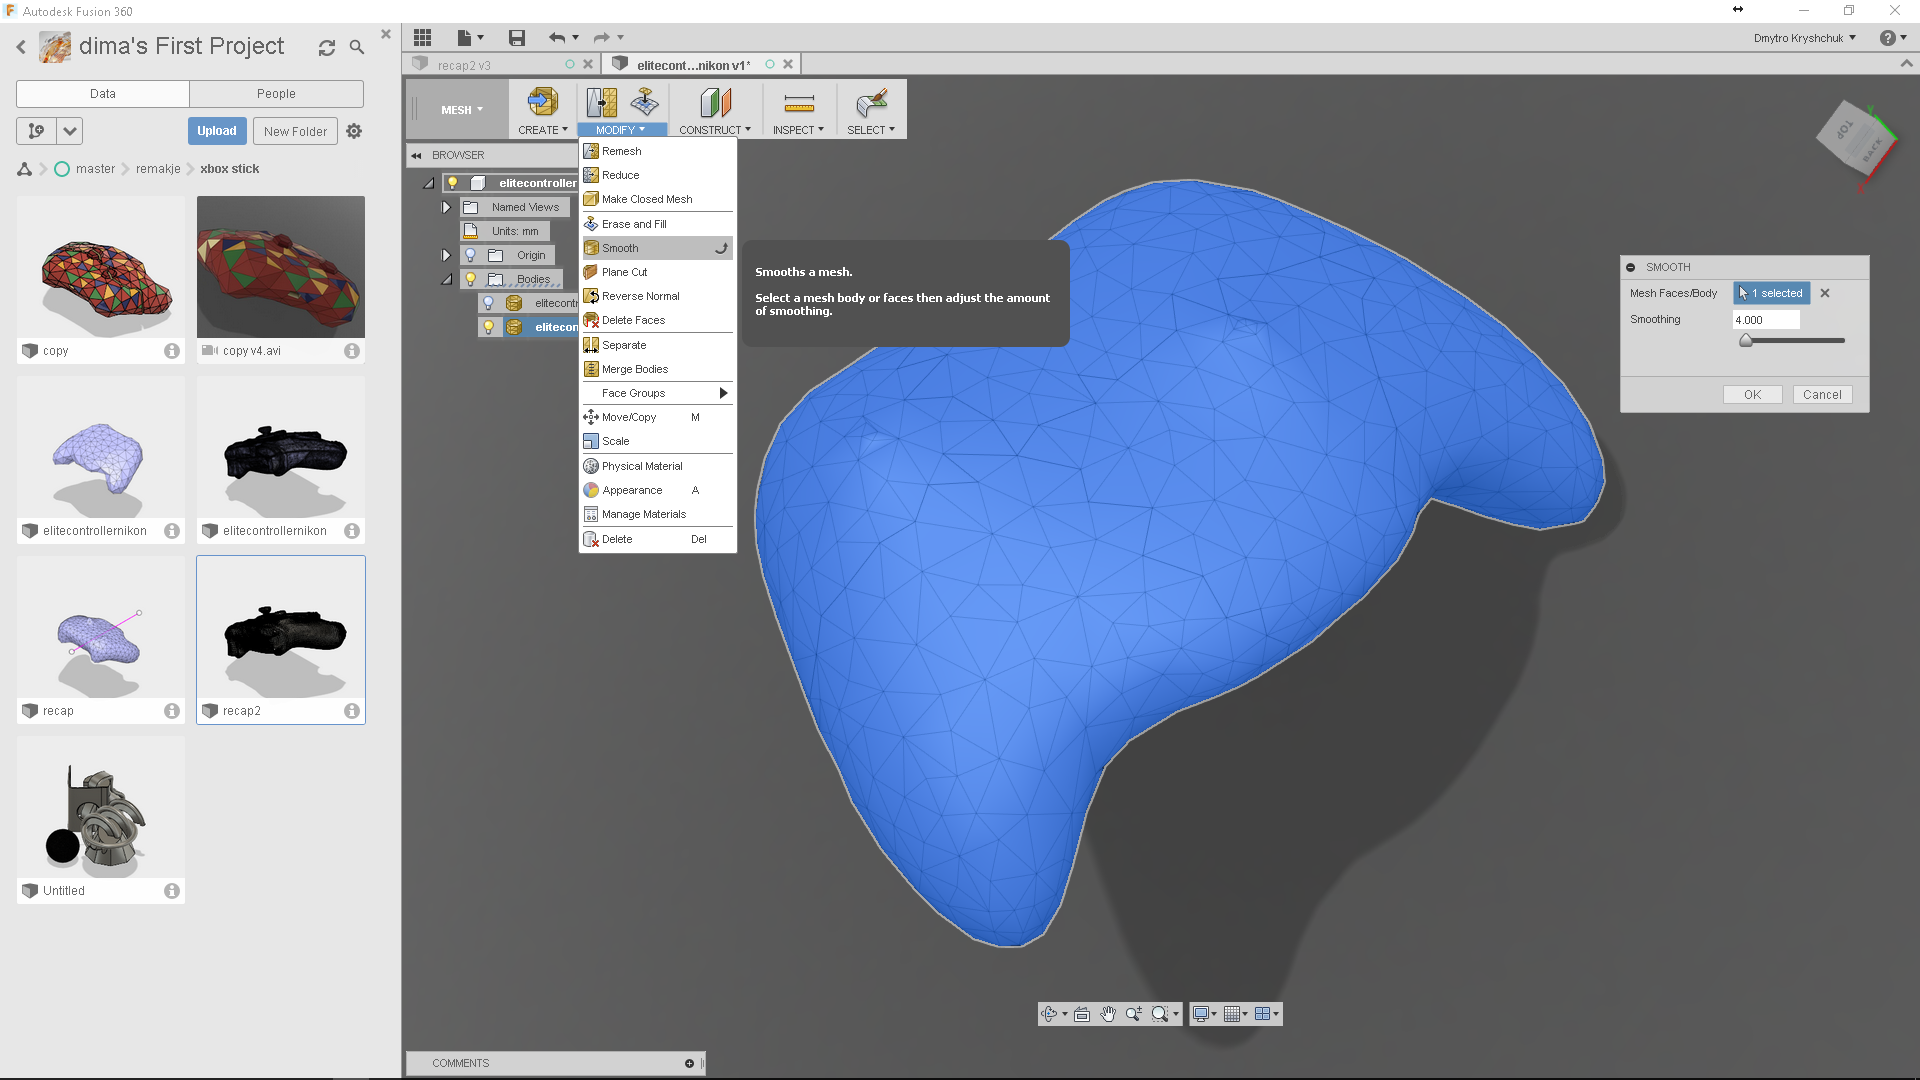Viewport: 1920px width, 1080px height.
Task: Switch to the People tab
Action: coord(276,93)
